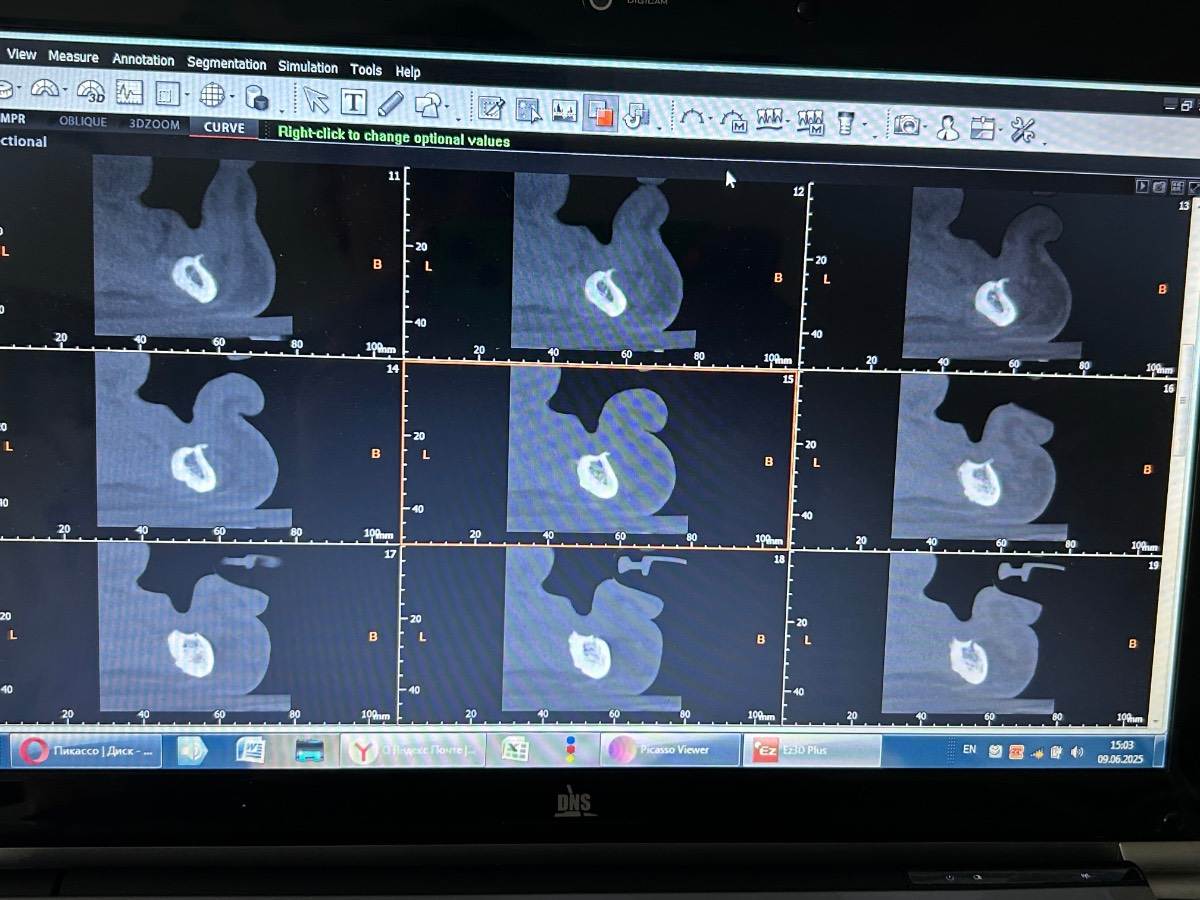Open the Yandex browser taskbar button
Viewport: 1200px width, 900px height.
[x=413, y=749]
